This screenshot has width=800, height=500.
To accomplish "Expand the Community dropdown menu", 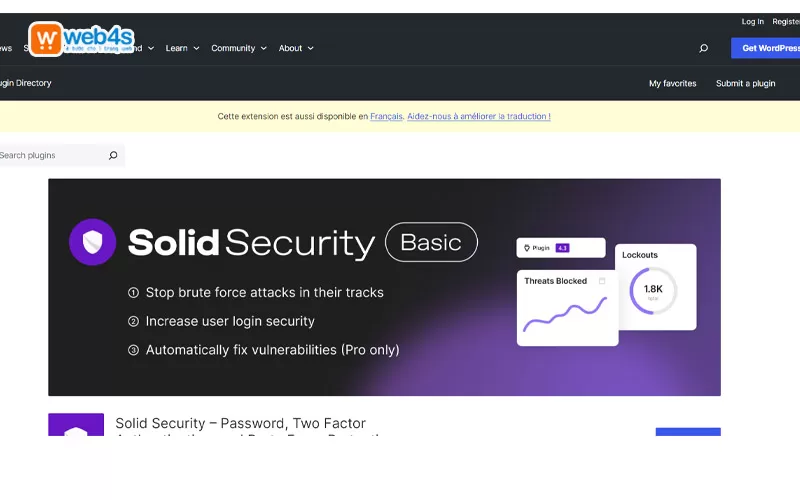I will [238, 48].
